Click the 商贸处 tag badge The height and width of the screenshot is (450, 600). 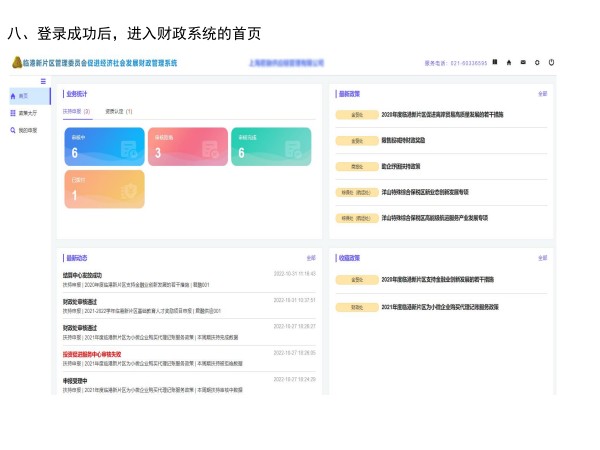click(x=357, y=166)
